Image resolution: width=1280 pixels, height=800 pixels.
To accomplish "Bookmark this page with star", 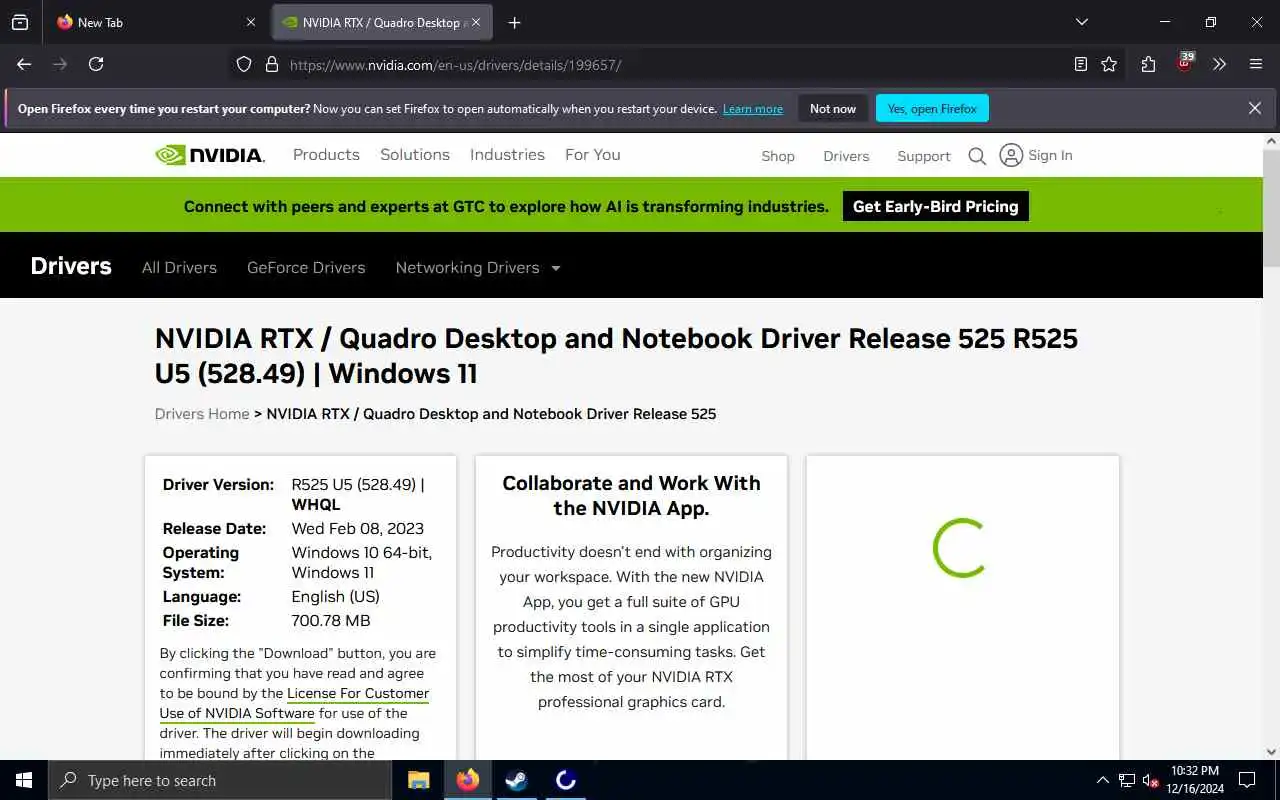I will click(x=1109, y=64).
